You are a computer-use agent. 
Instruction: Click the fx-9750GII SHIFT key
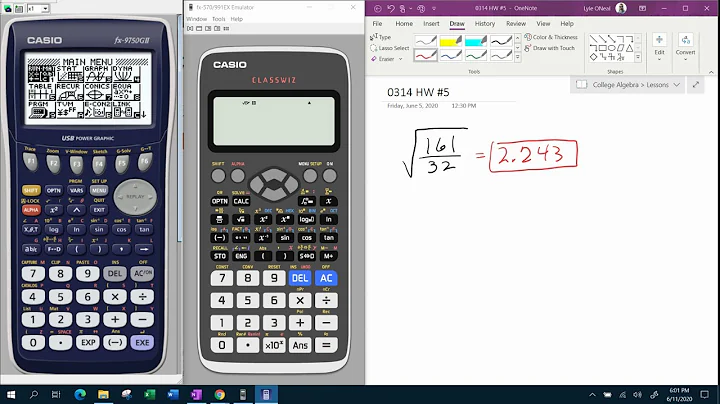tap(31, 190)
